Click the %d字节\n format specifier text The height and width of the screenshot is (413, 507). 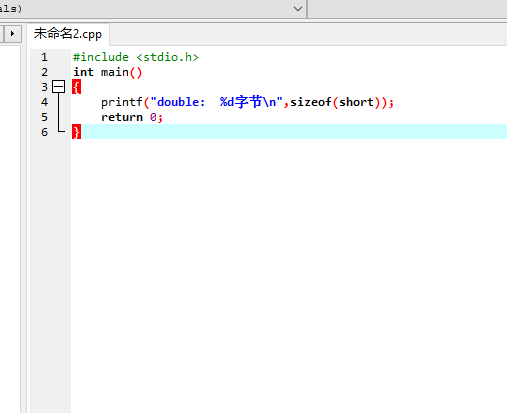(x=248, y=102)
